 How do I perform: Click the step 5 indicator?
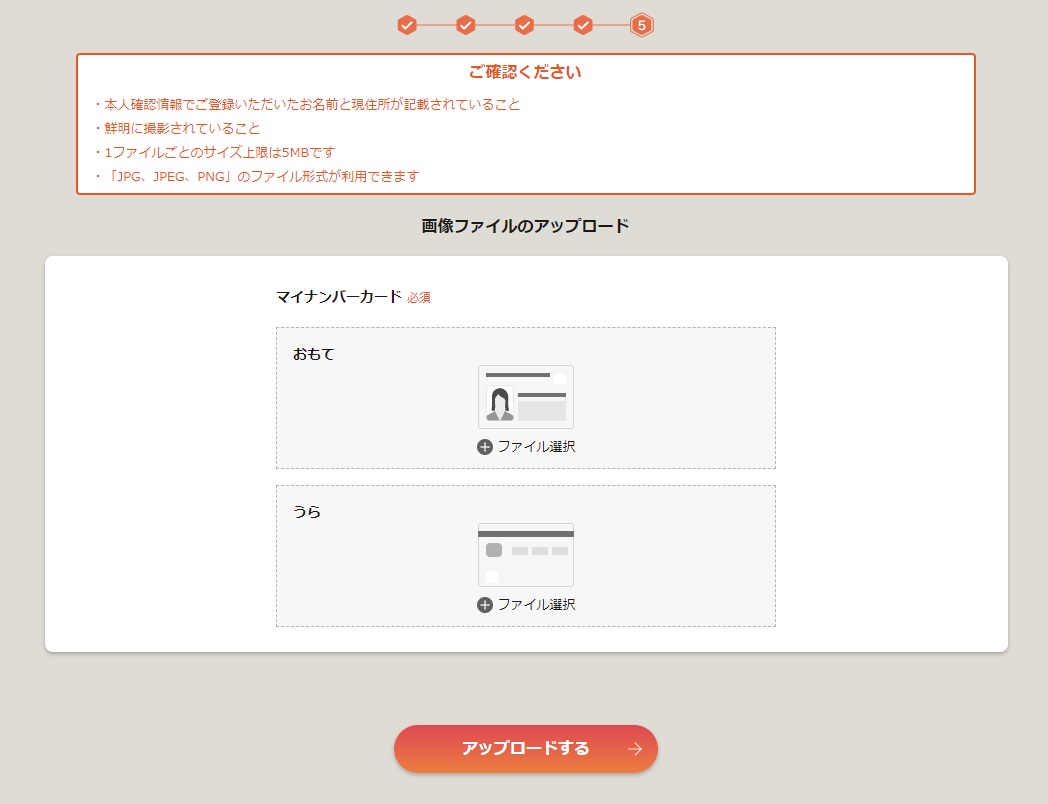click(x=642, y=25)
